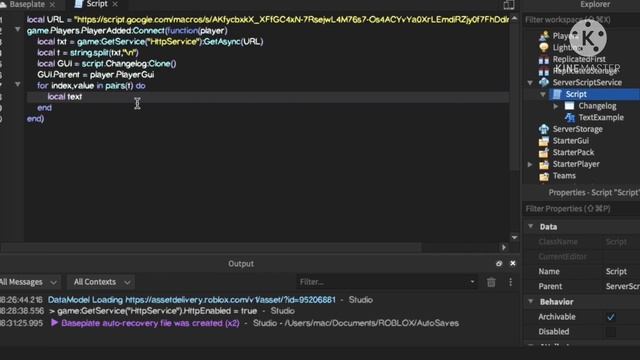Open the assetdelivery.roblox.com link in Output
The width and height of the screenshot is (640, 360).
pos(230,300)
